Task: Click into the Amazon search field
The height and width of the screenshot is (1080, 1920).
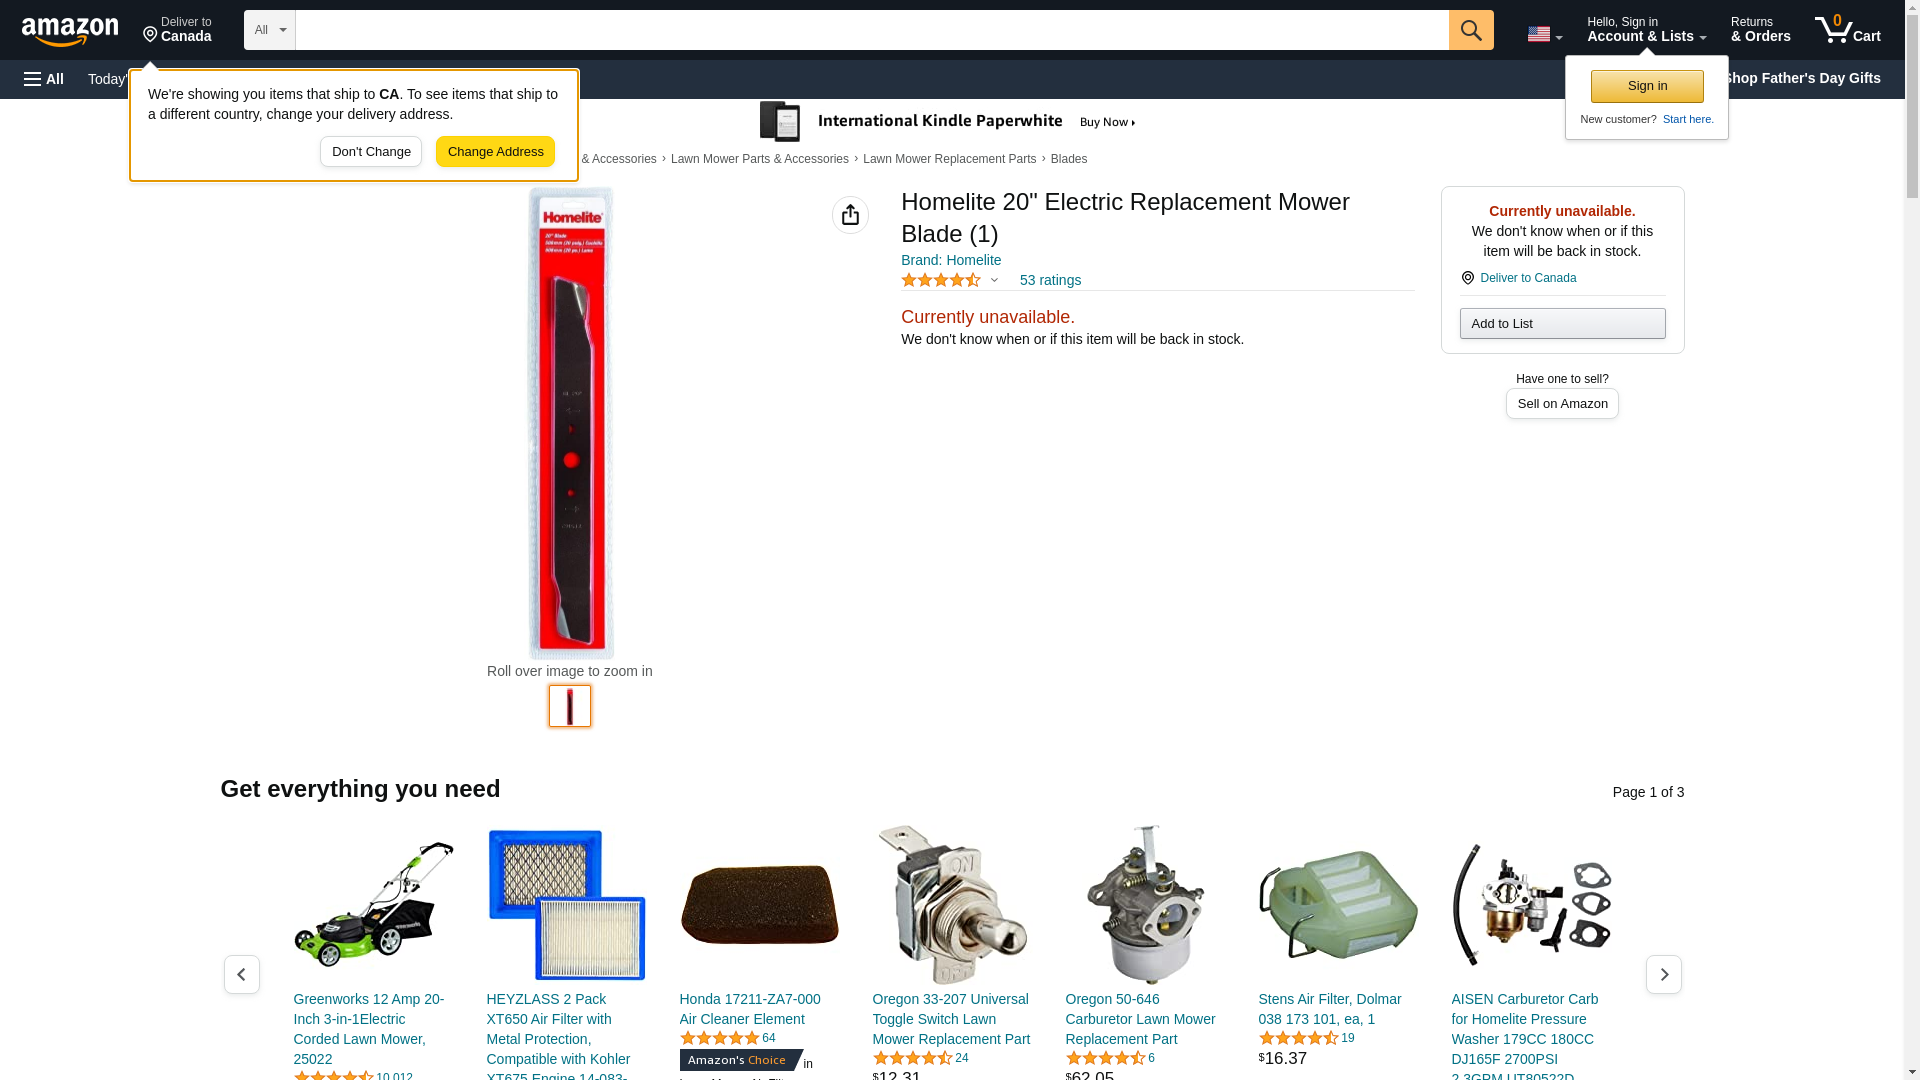Action: pyautogui.click(x=872, y=30)
